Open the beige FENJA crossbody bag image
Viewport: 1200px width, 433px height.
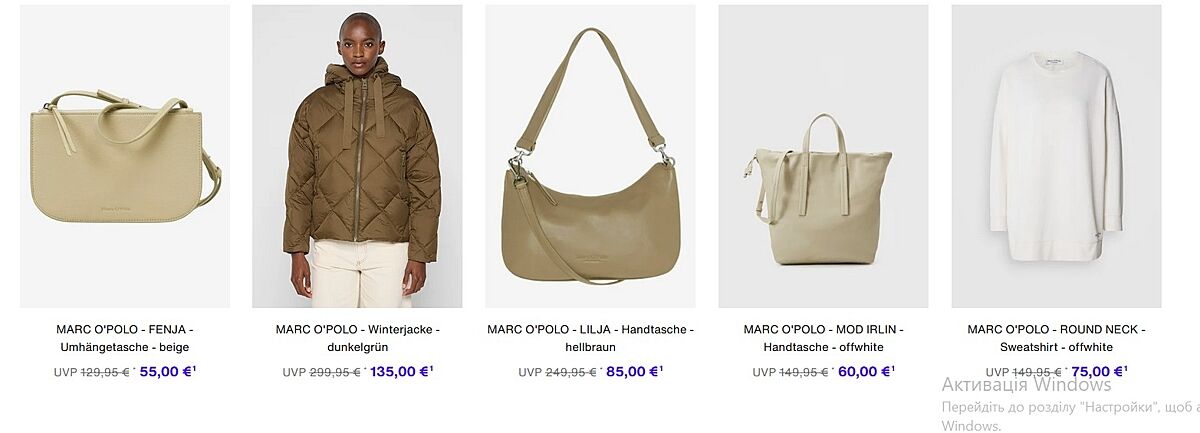[125, 156]
